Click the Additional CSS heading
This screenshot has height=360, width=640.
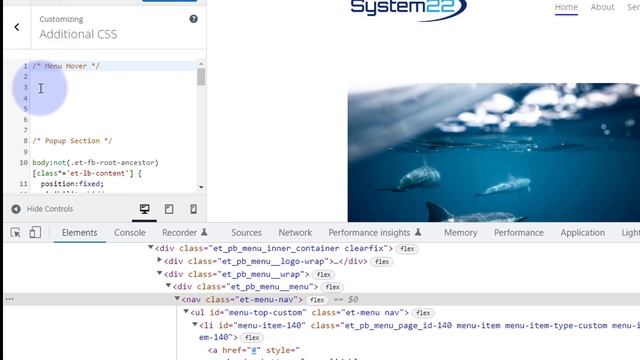[x=78, y=34]
